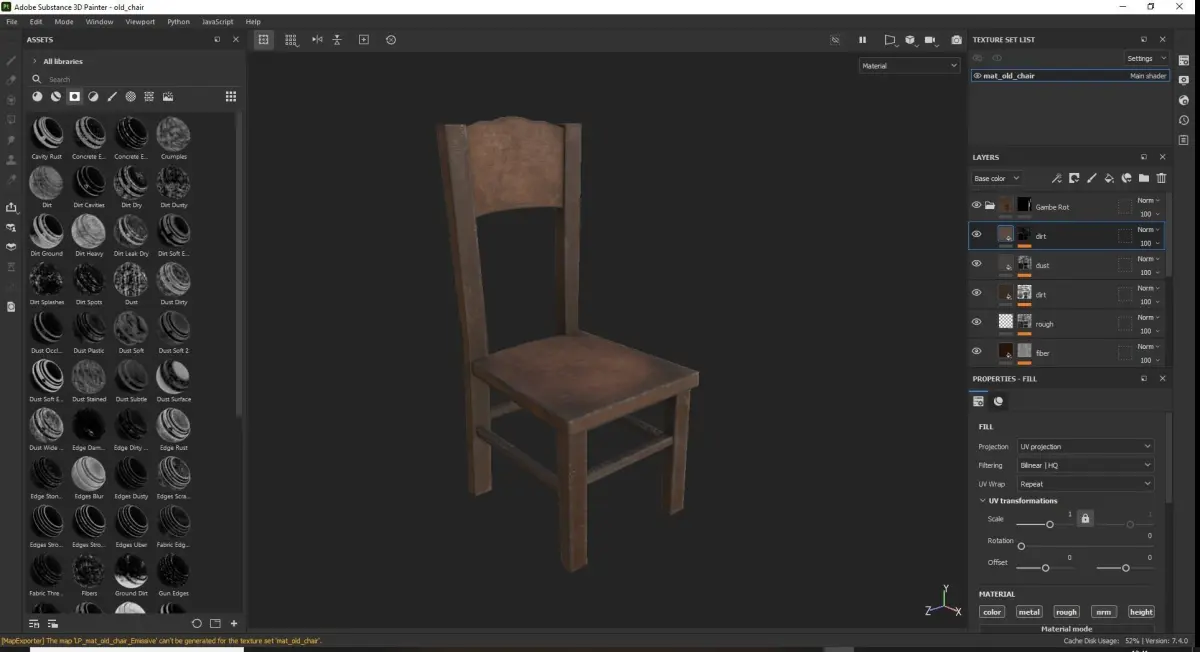This screenshot has width=1200, height=652.
Task: Toggle the hide-overlay eye icon in viewport toolbar
Action: tap(835, 40)
